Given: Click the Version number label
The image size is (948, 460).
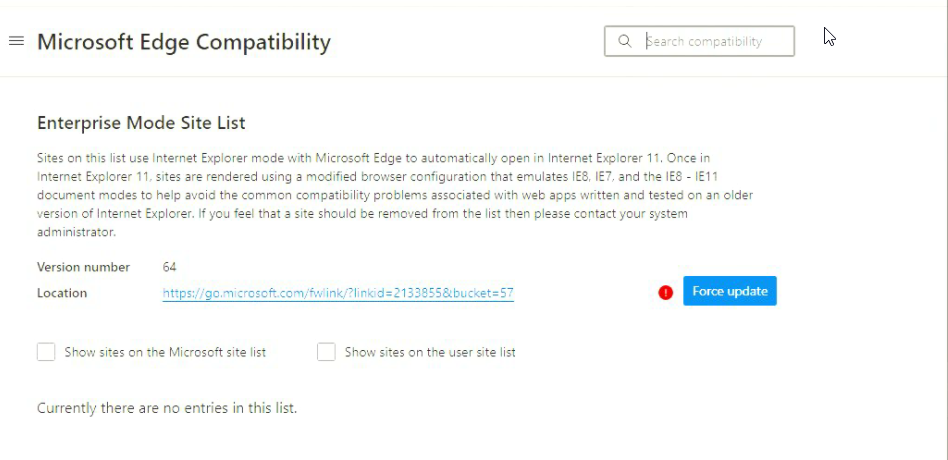Looking at the screenshot, I should pos(83,267).
